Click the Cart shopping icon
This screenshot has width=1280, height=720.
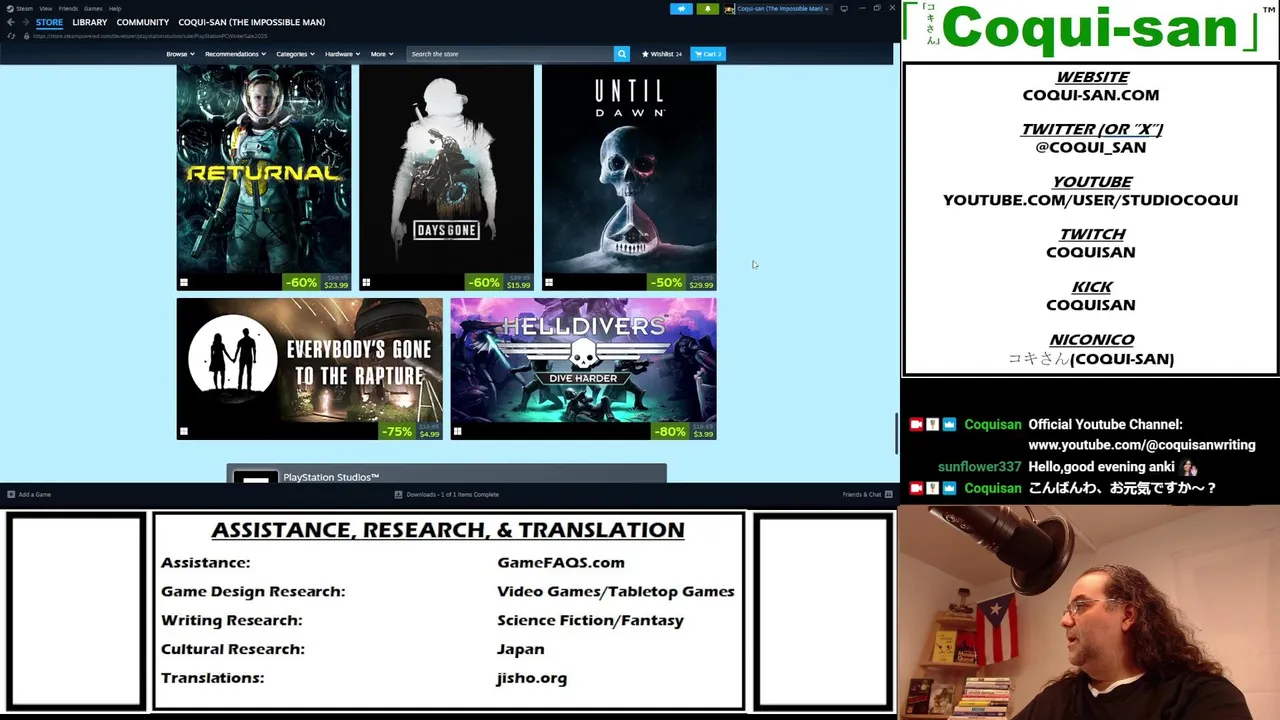click(x=699, y=54)
